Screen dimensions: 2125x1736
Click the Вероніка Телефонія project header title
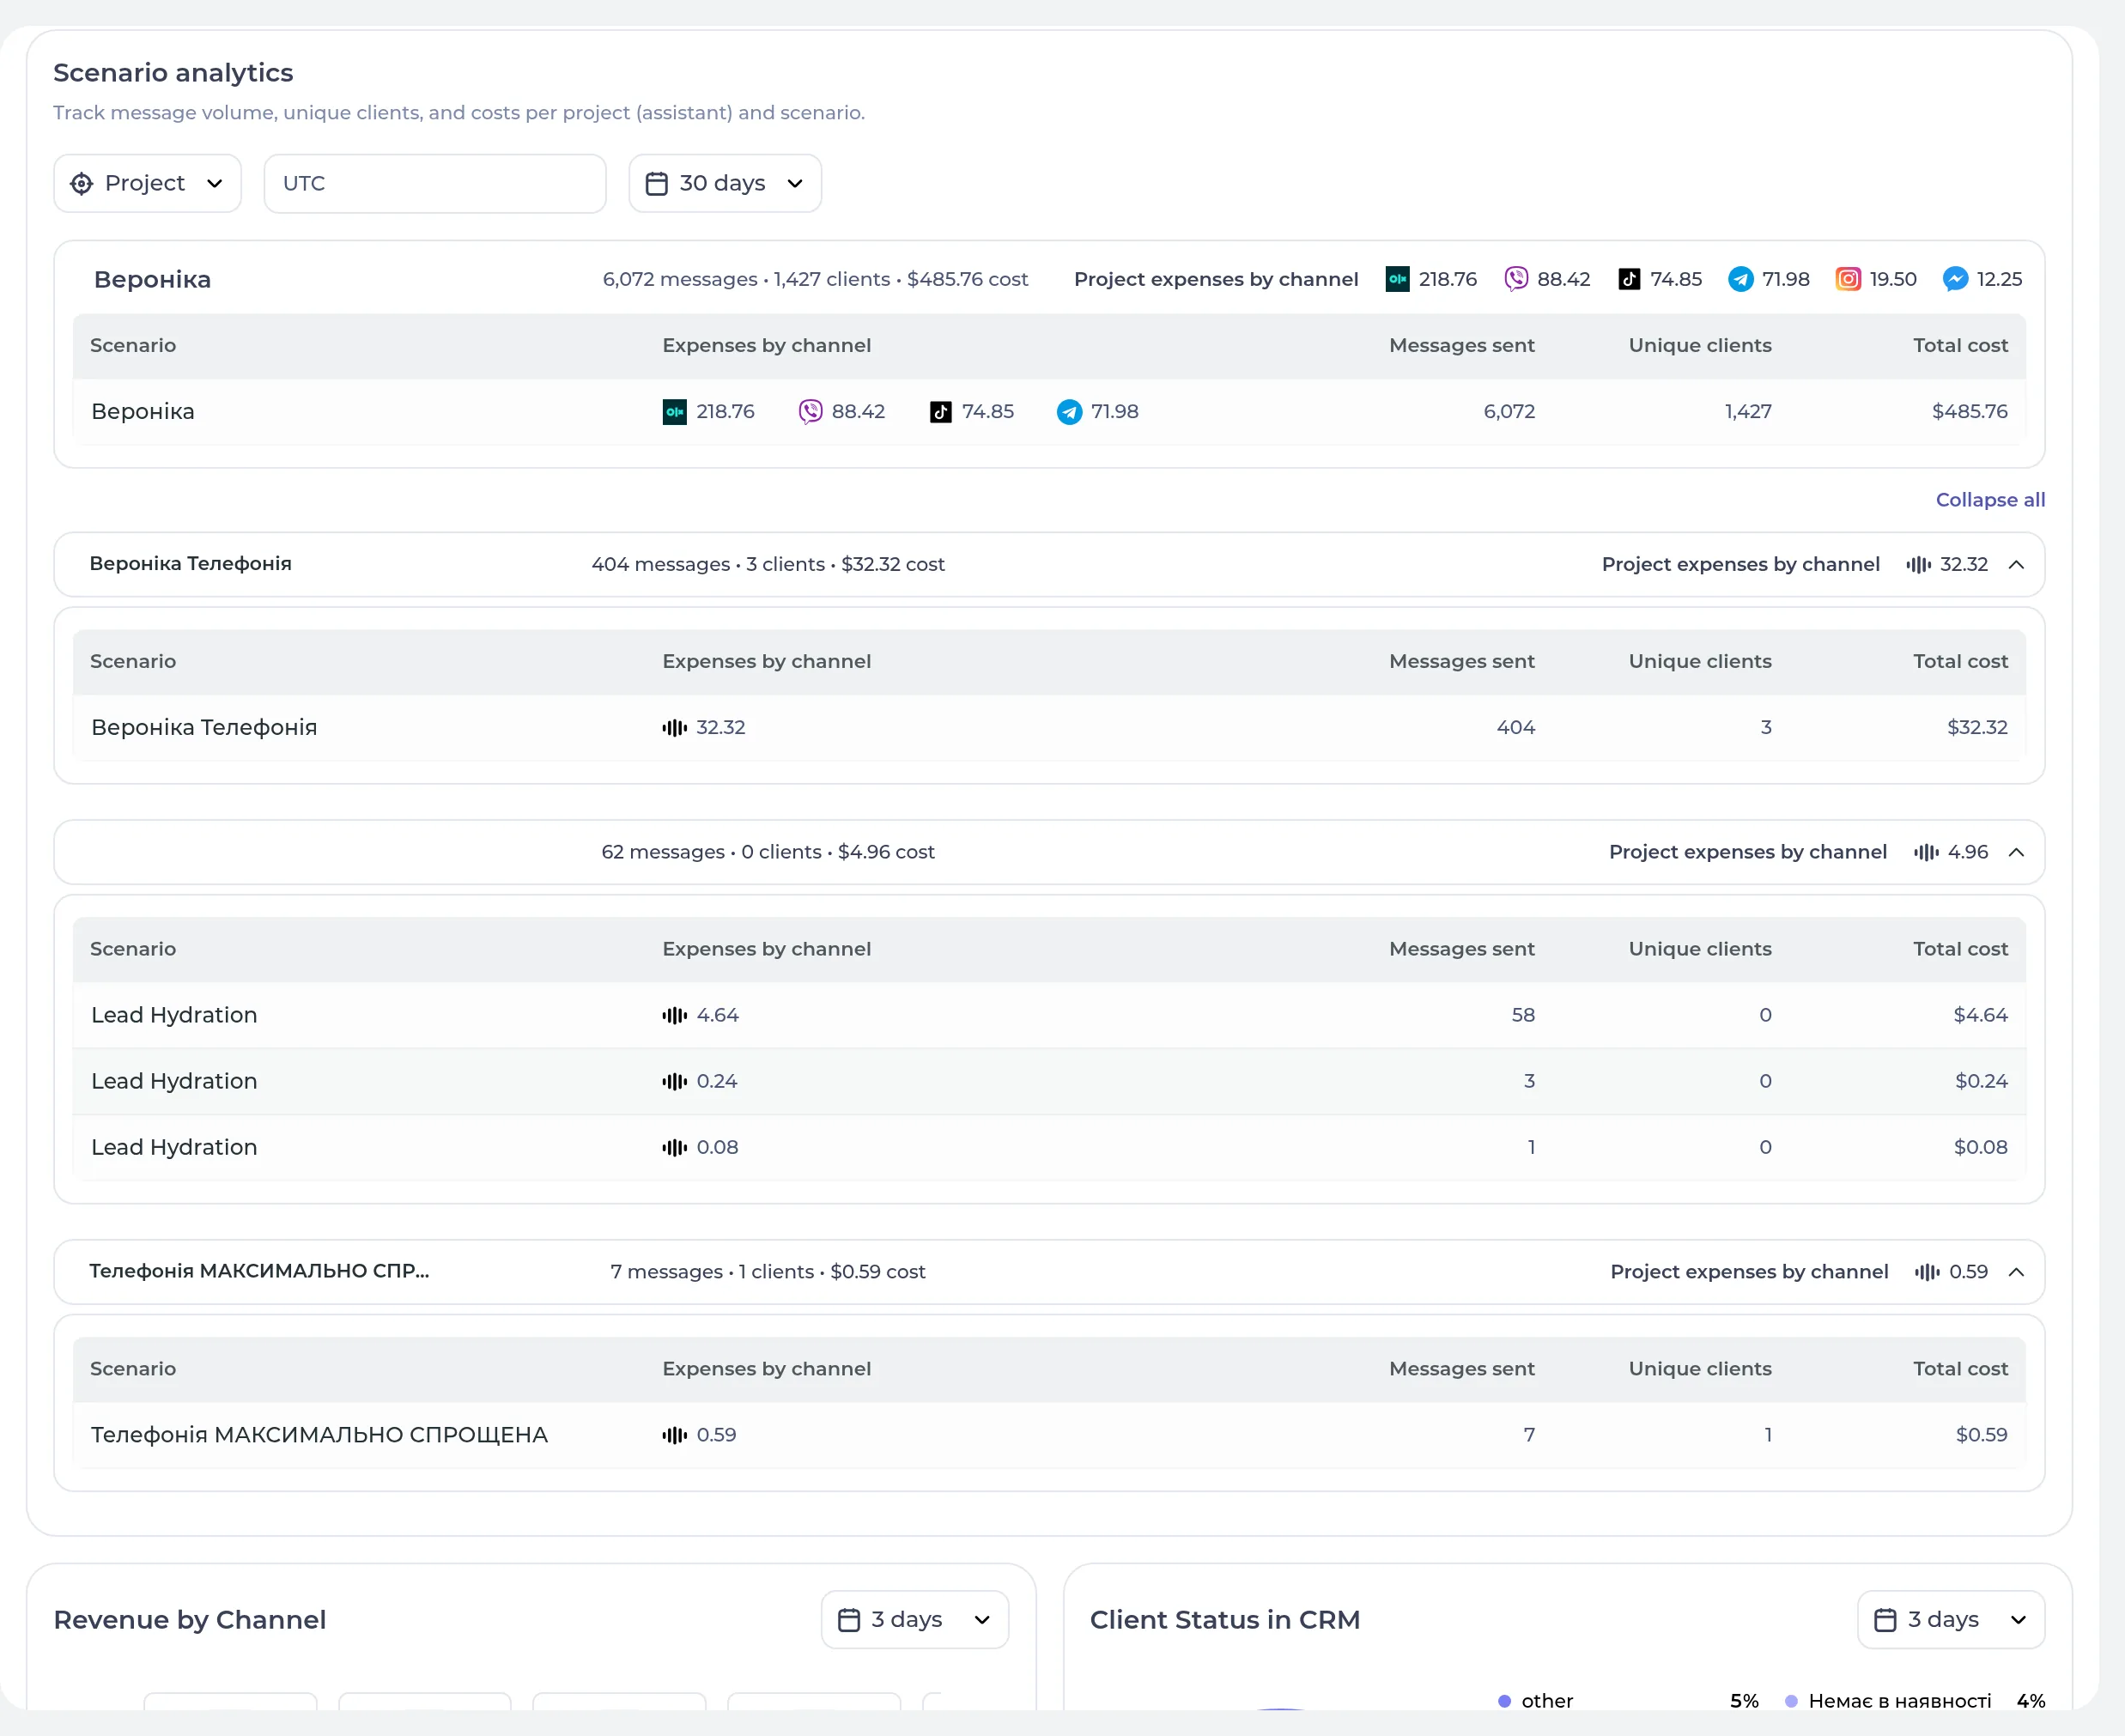[191, 564]
